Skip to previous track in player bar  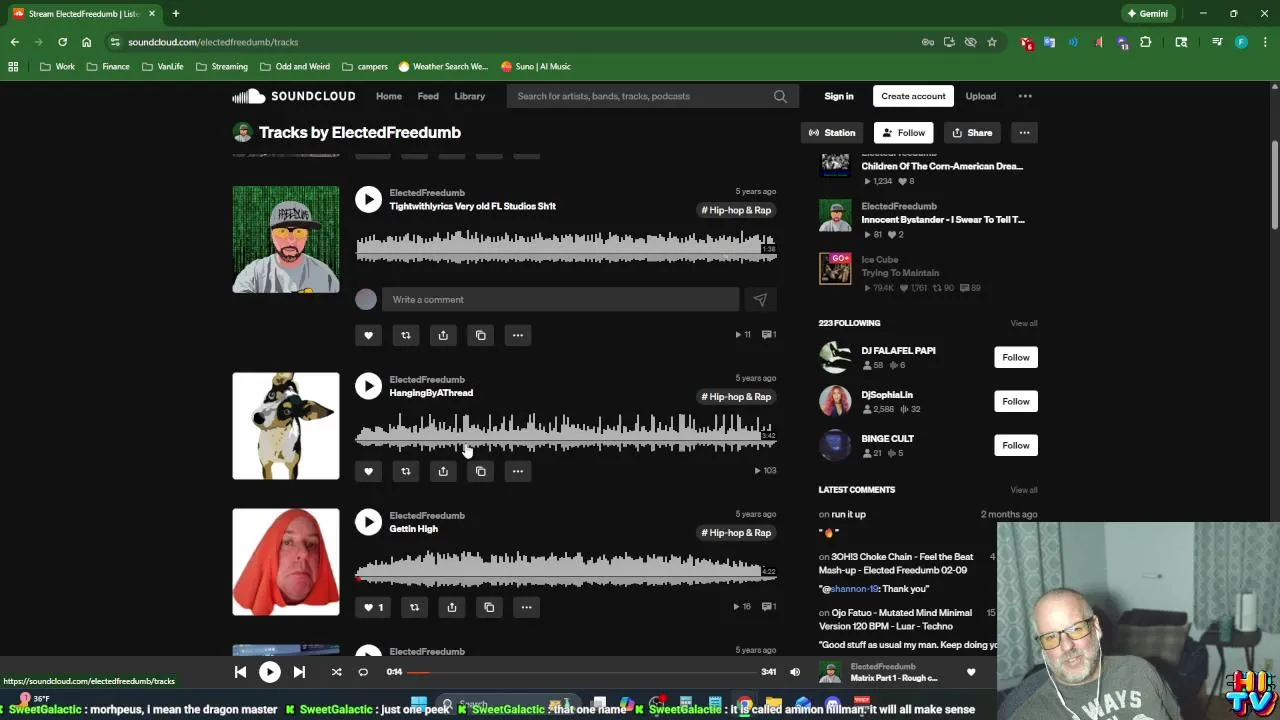point(240,672)
